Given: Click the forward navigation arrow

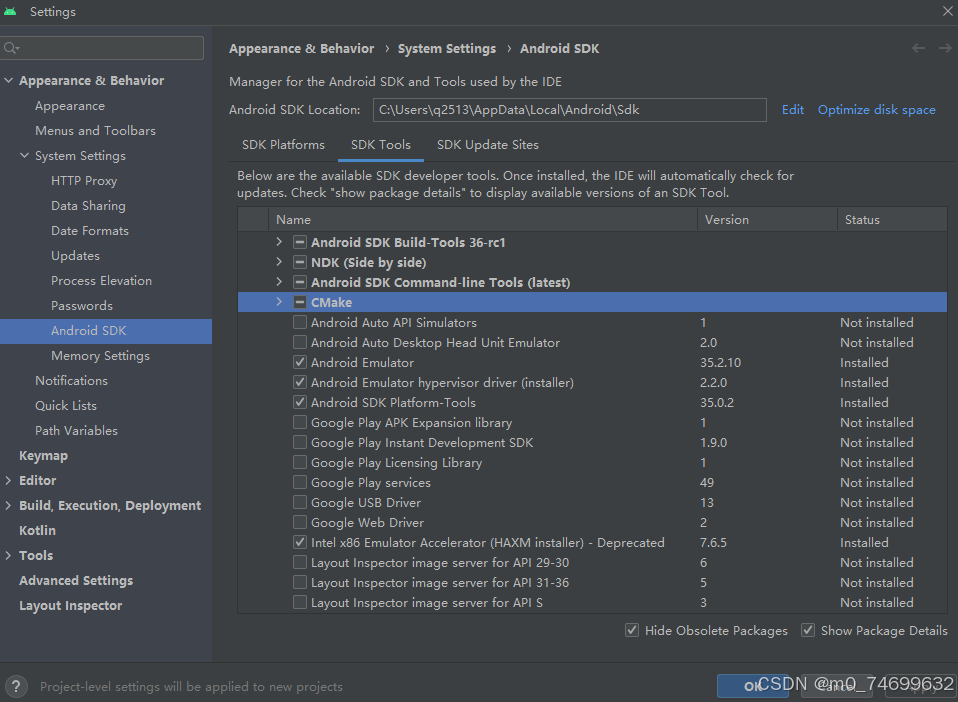Looking at the screenshot, I should click(x=945, y=48).
